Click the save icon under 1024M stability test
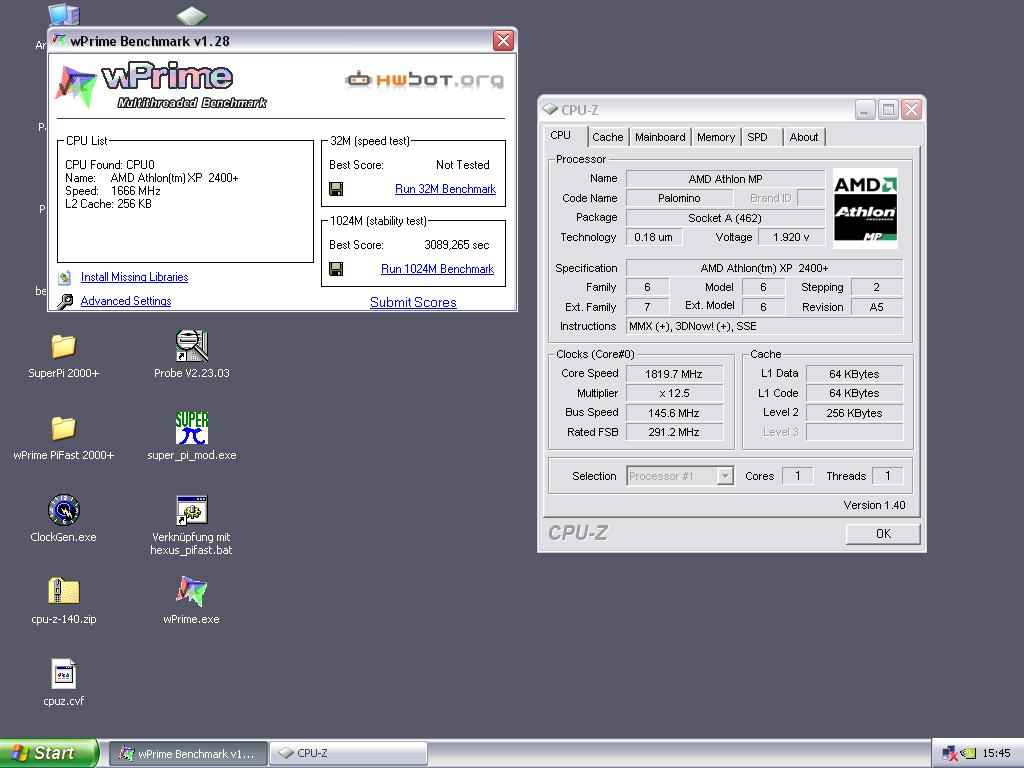The width and height of the screenshot is (1024, 768). pyautogui.click(x=336, y=269)
